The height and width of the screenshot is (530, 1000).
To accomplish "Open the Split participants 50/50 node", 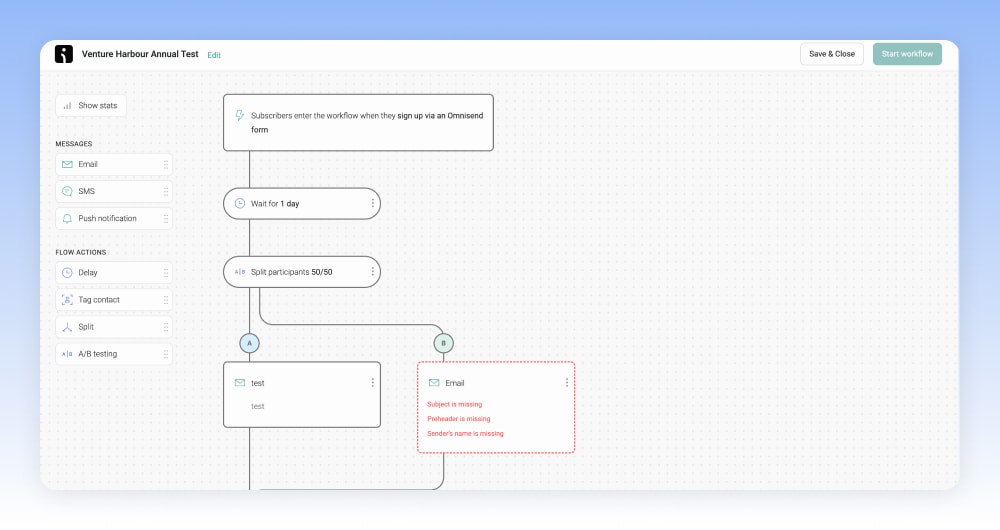I will point(302,272).
